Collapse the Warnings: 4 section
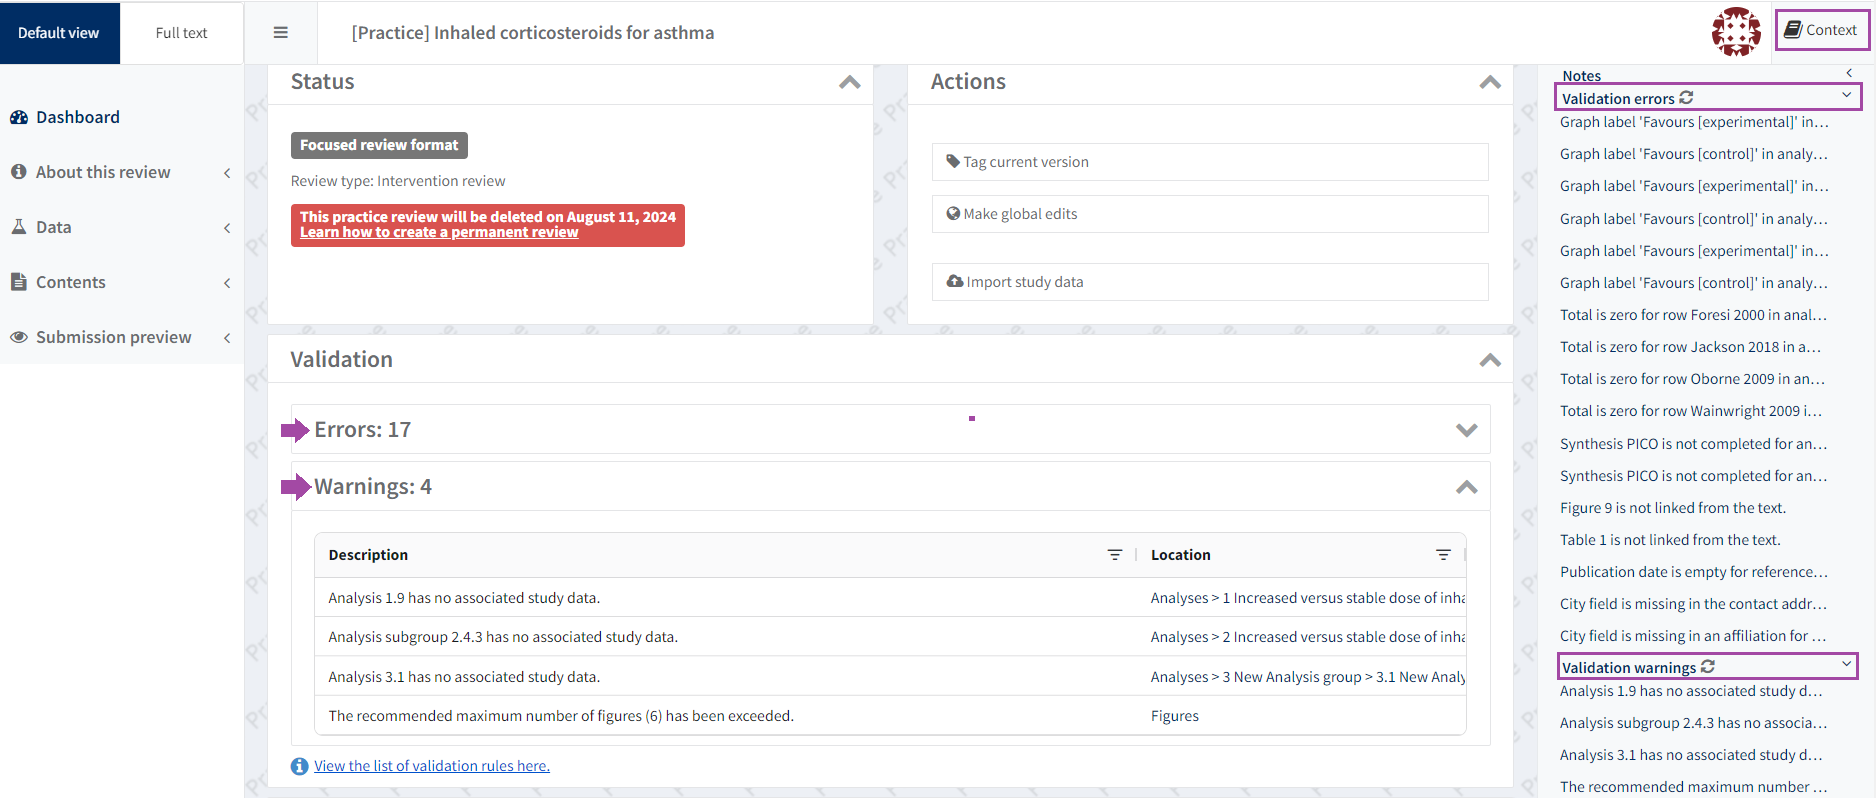 pyautogui.click(x=1466, y=487)
